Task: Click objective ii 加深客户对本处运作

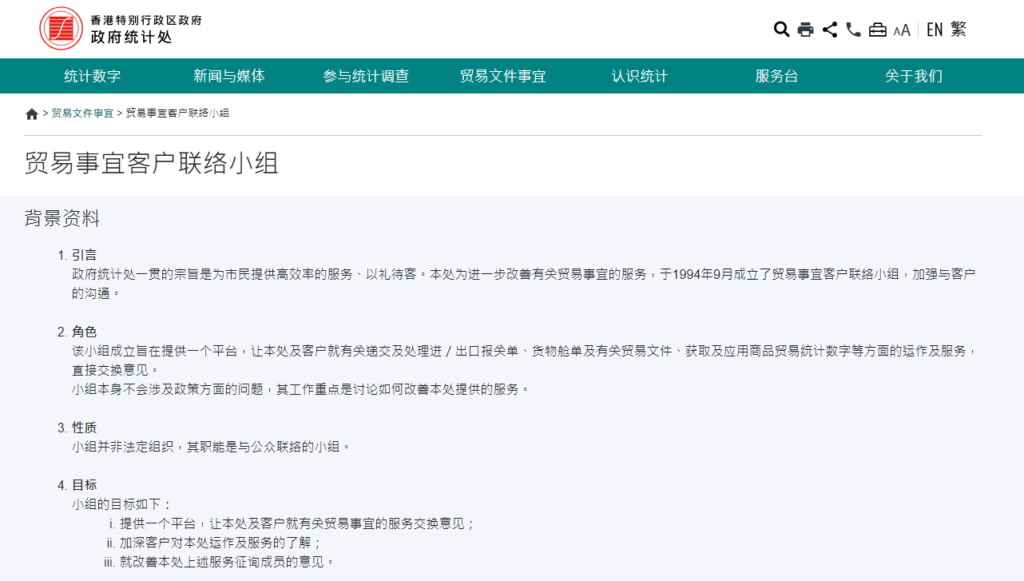Action: click(x=221, y=542)
